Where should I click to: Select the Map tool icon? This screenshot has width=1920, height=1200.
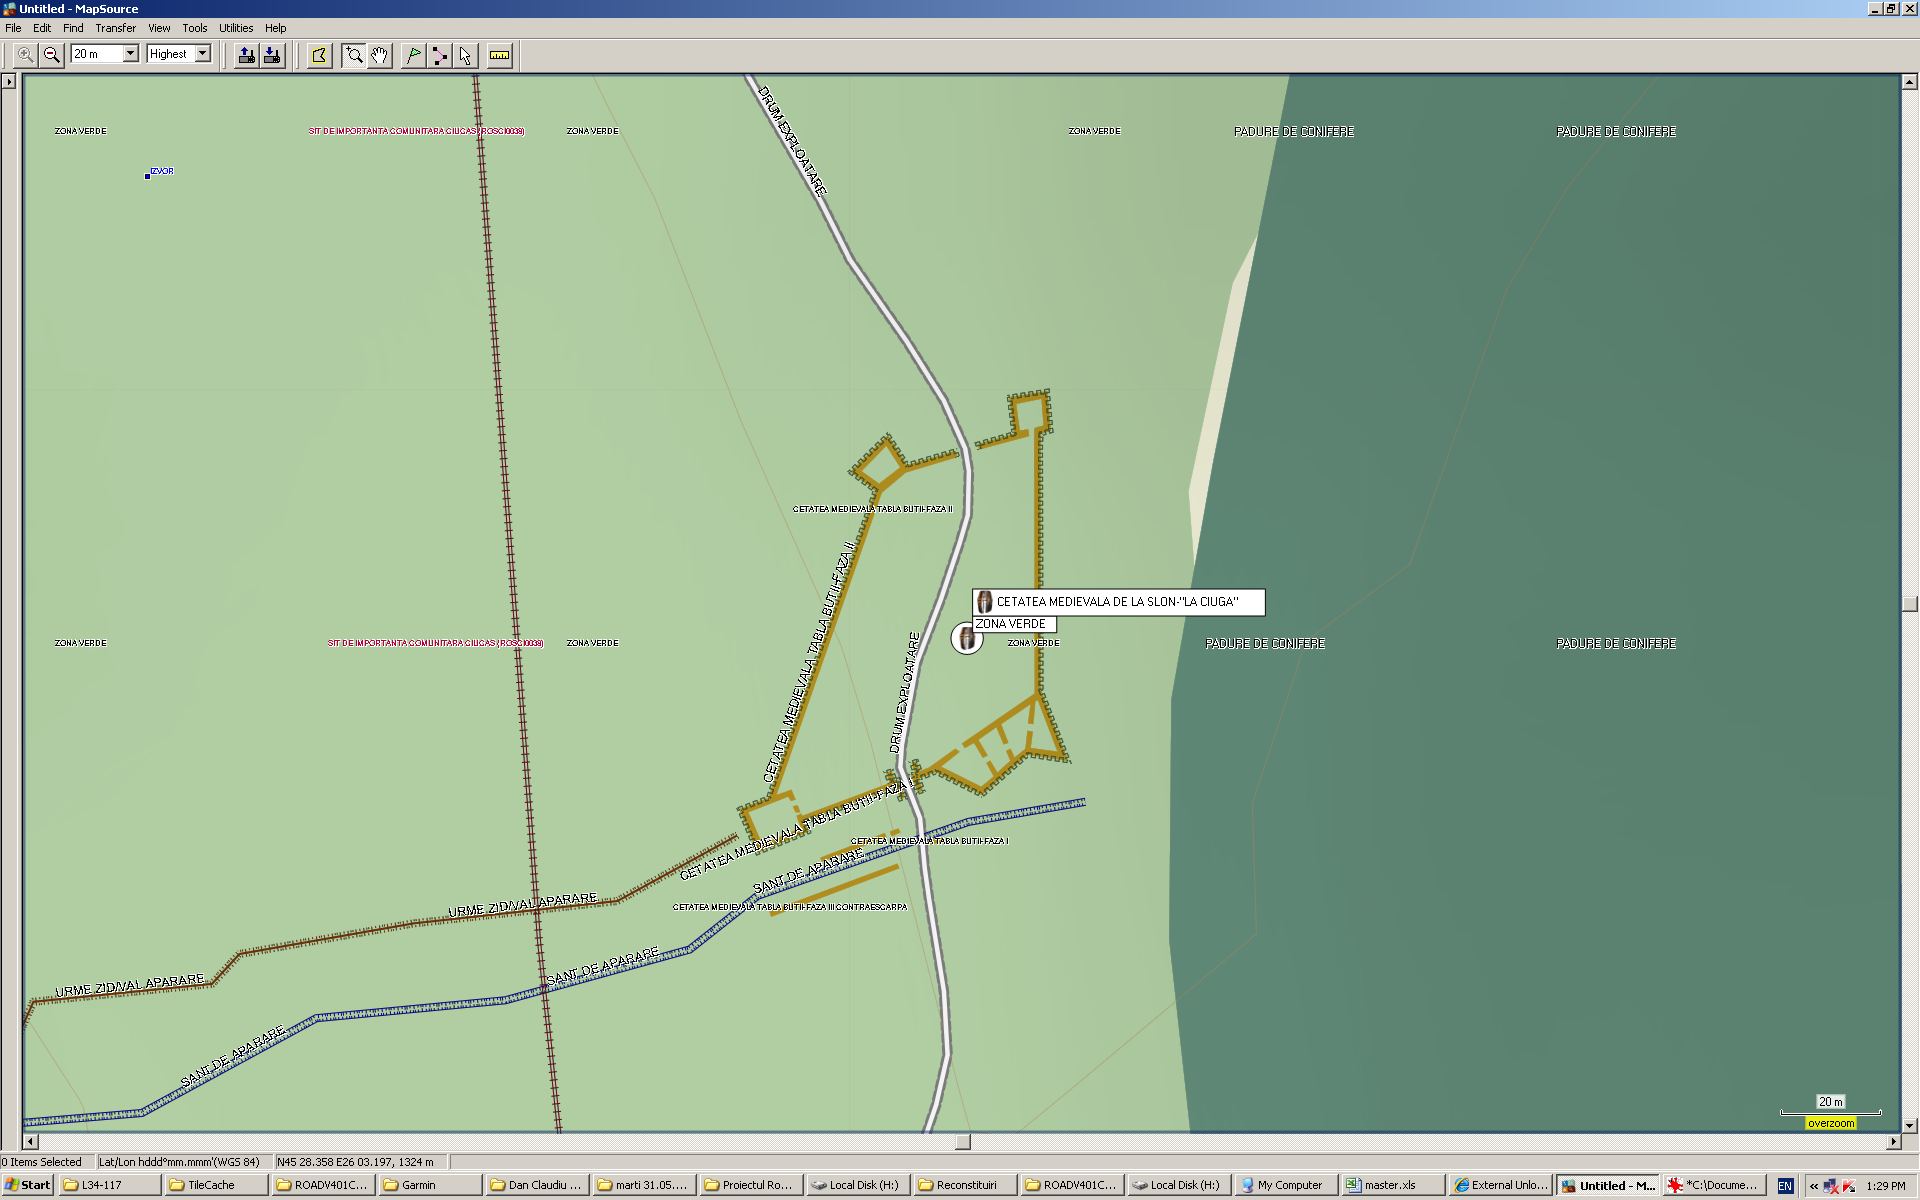click(x=319, y=55)
